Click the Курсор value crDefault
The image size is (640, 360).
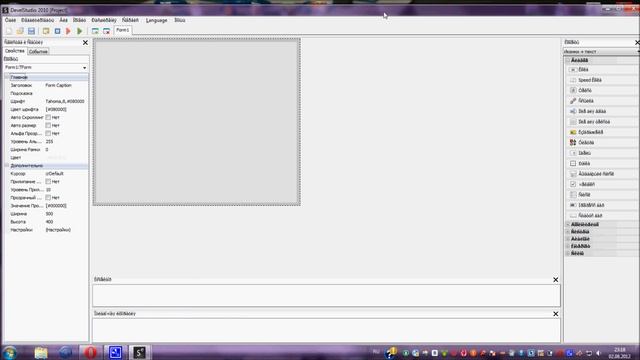click(x=54, y=173)
